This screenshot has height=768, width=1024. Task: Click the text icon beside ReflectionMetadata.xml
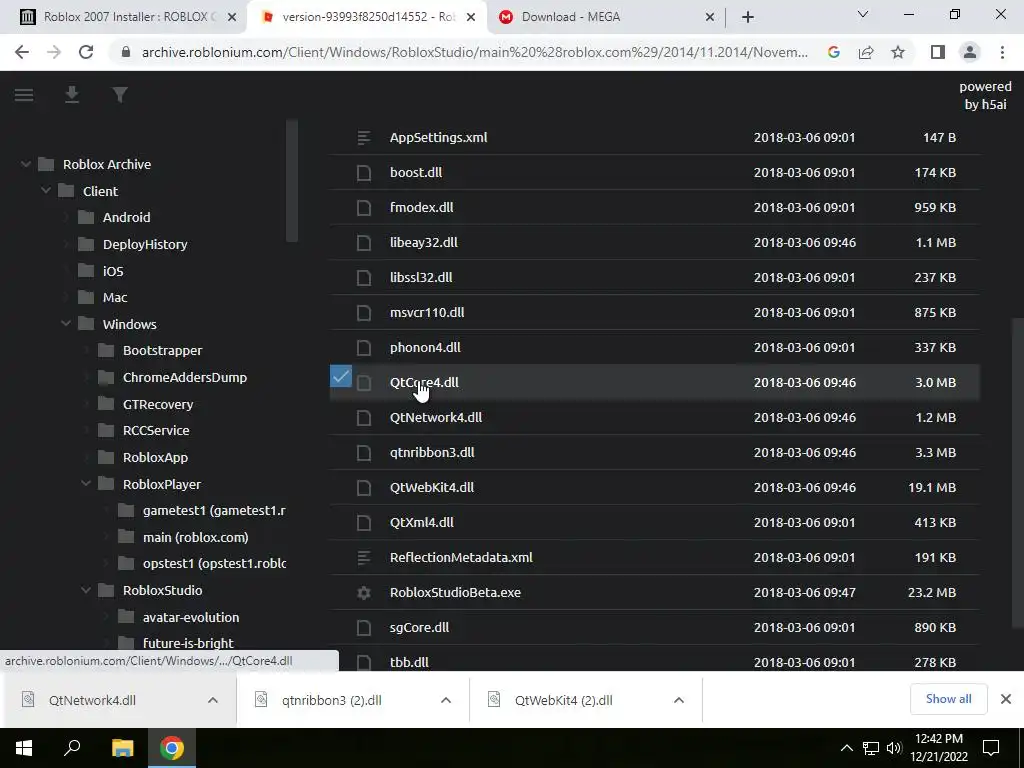[x=364, y=557]
